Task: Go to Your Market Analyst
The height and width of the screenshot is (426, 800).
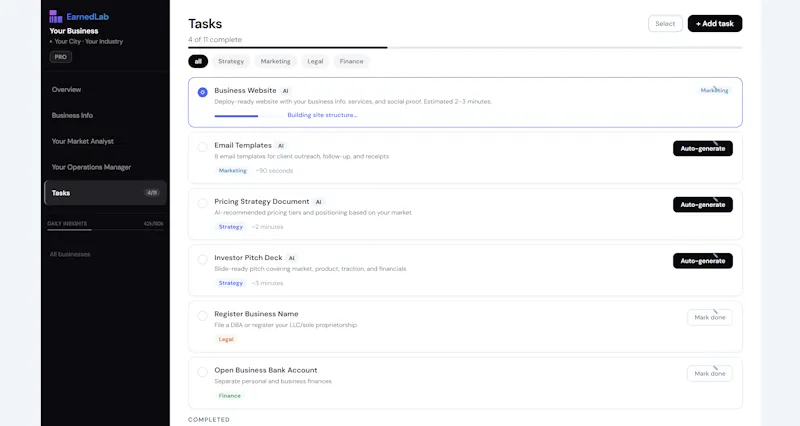Action: point(83,141)
